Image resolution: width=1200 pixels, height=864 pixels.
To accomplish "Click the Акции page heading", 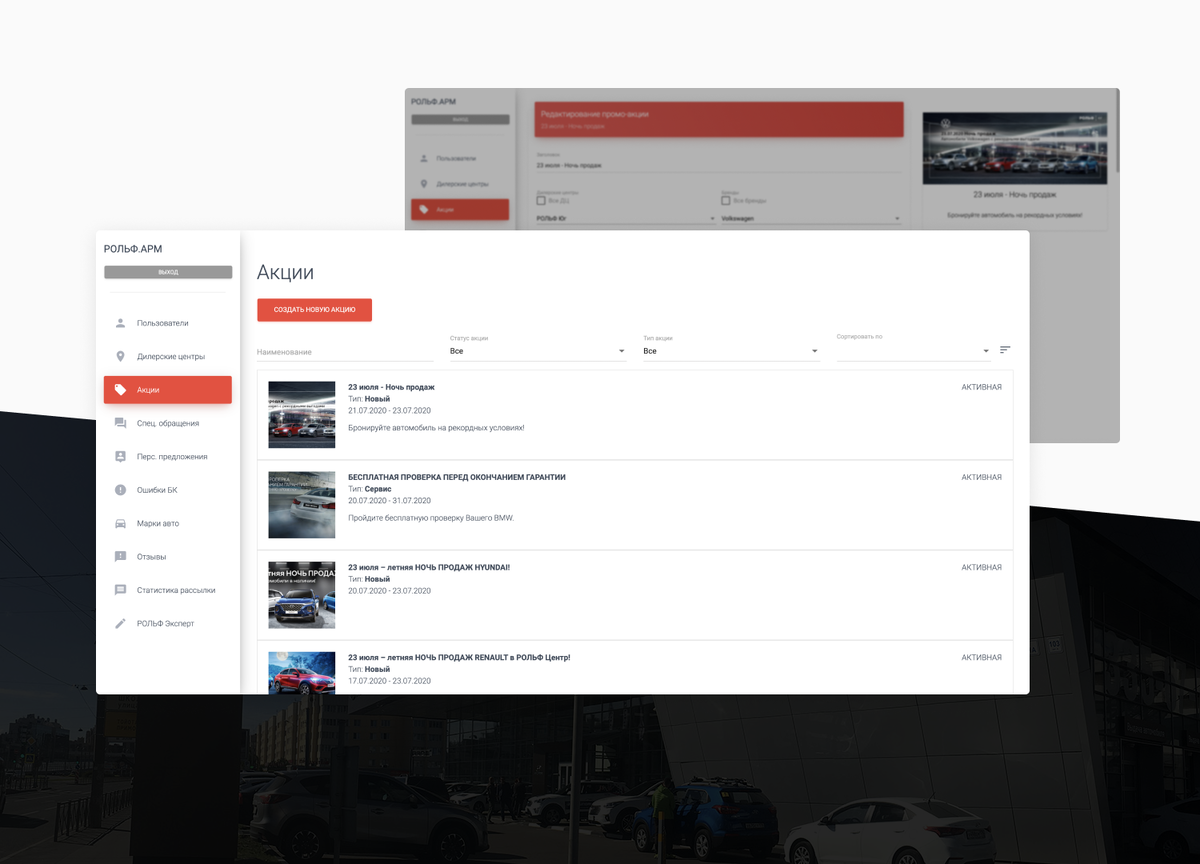I will (x=285, y=272).
